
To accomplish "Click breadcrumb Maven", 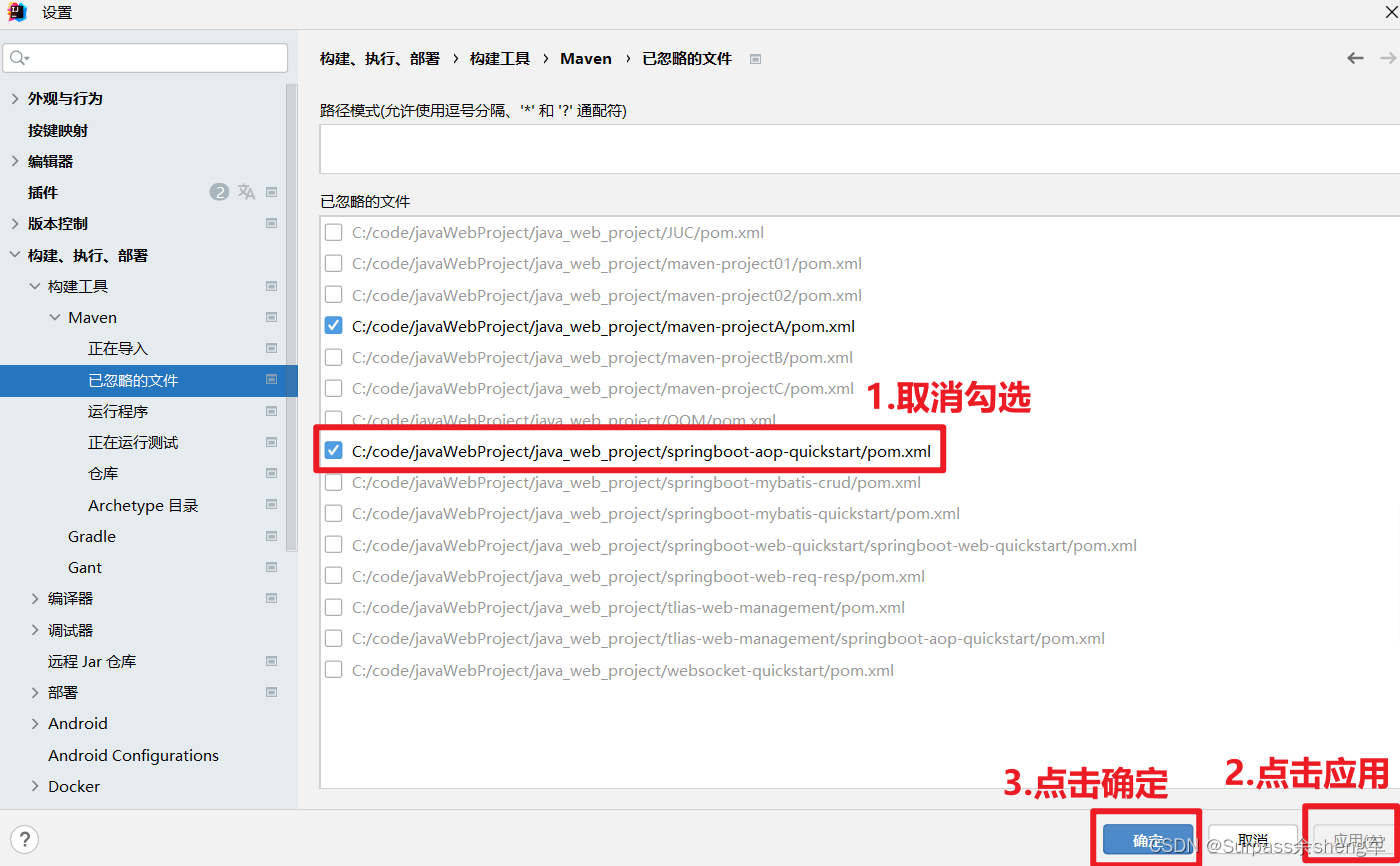I will (586, 59).
